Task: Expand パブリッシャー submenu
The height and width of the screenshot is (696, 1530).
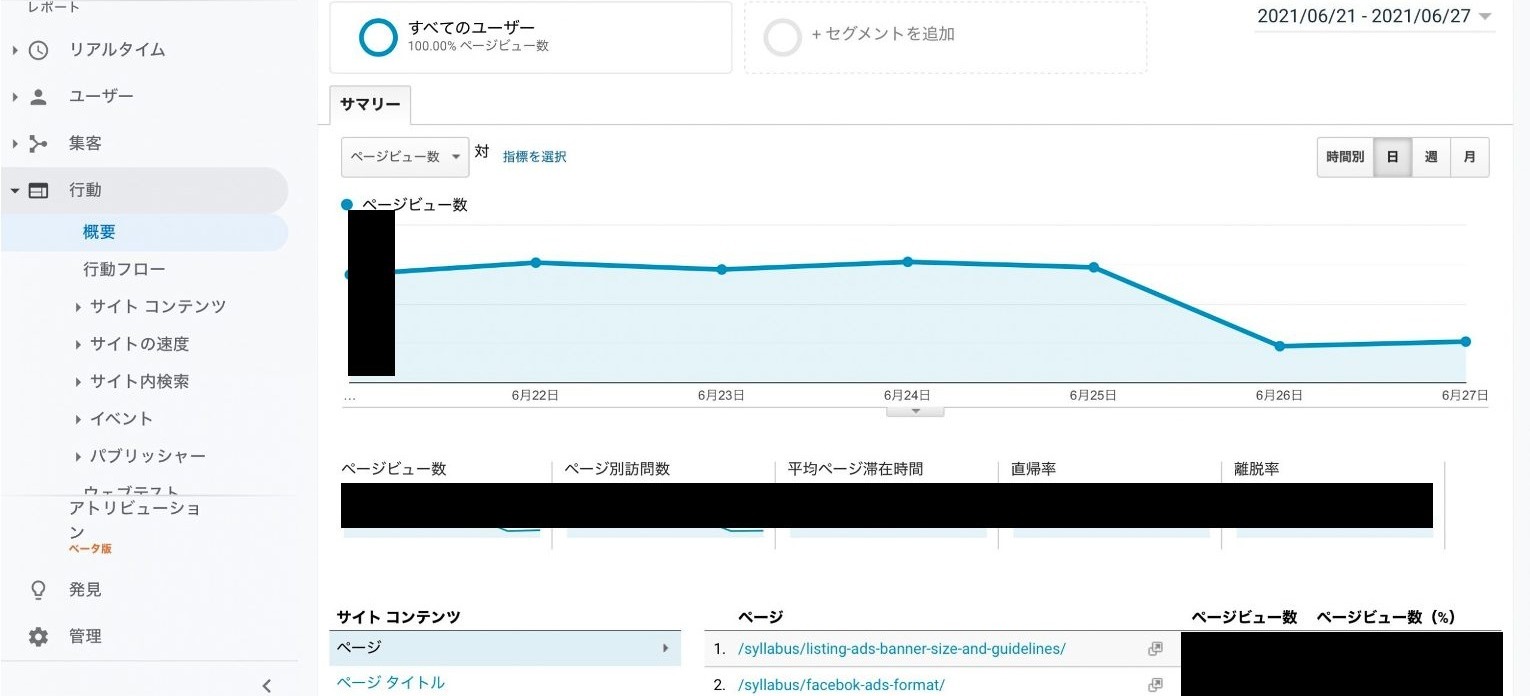Action: (x=78, y=457)
